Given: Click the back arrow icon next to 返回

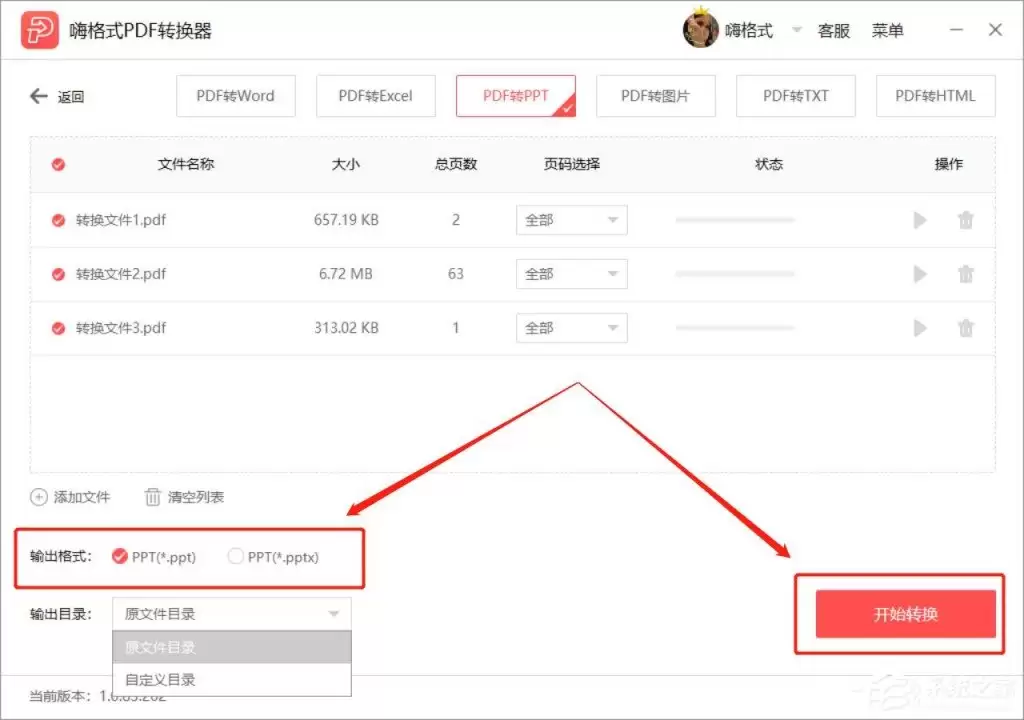Looking at the screenshot, I should point(37,96).
